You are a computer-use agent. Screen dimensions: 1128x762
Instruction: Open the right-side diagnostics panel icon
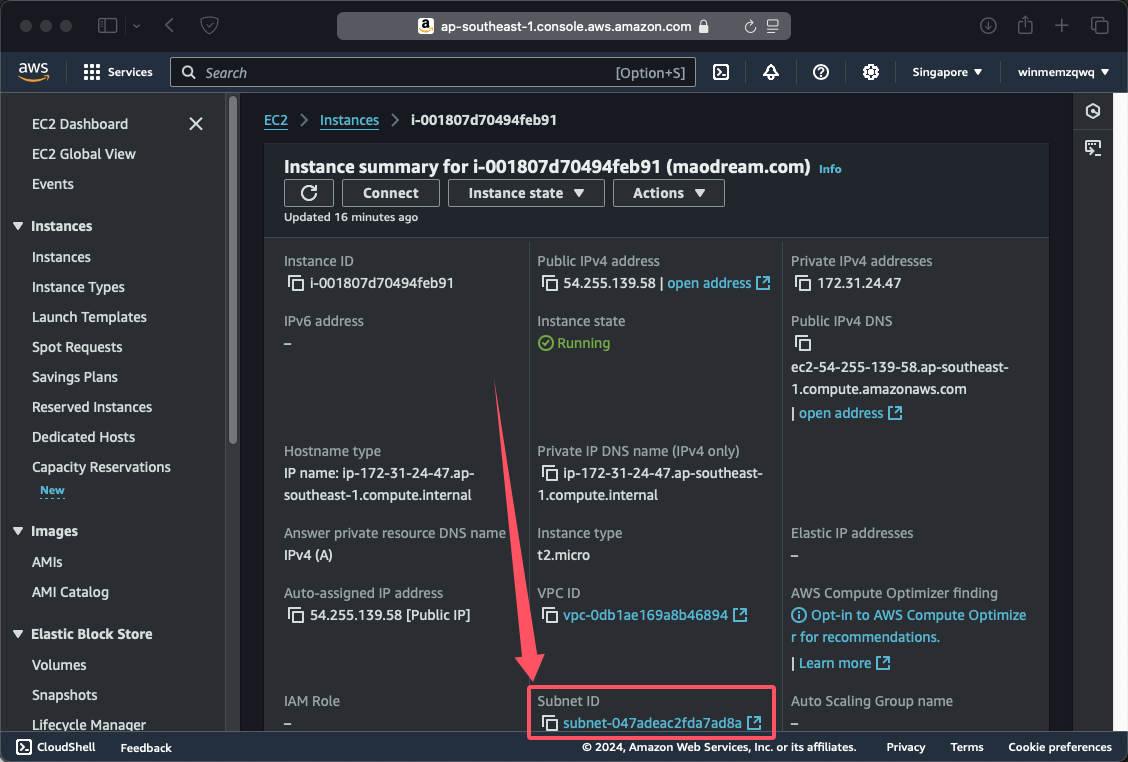(1093, 148)
